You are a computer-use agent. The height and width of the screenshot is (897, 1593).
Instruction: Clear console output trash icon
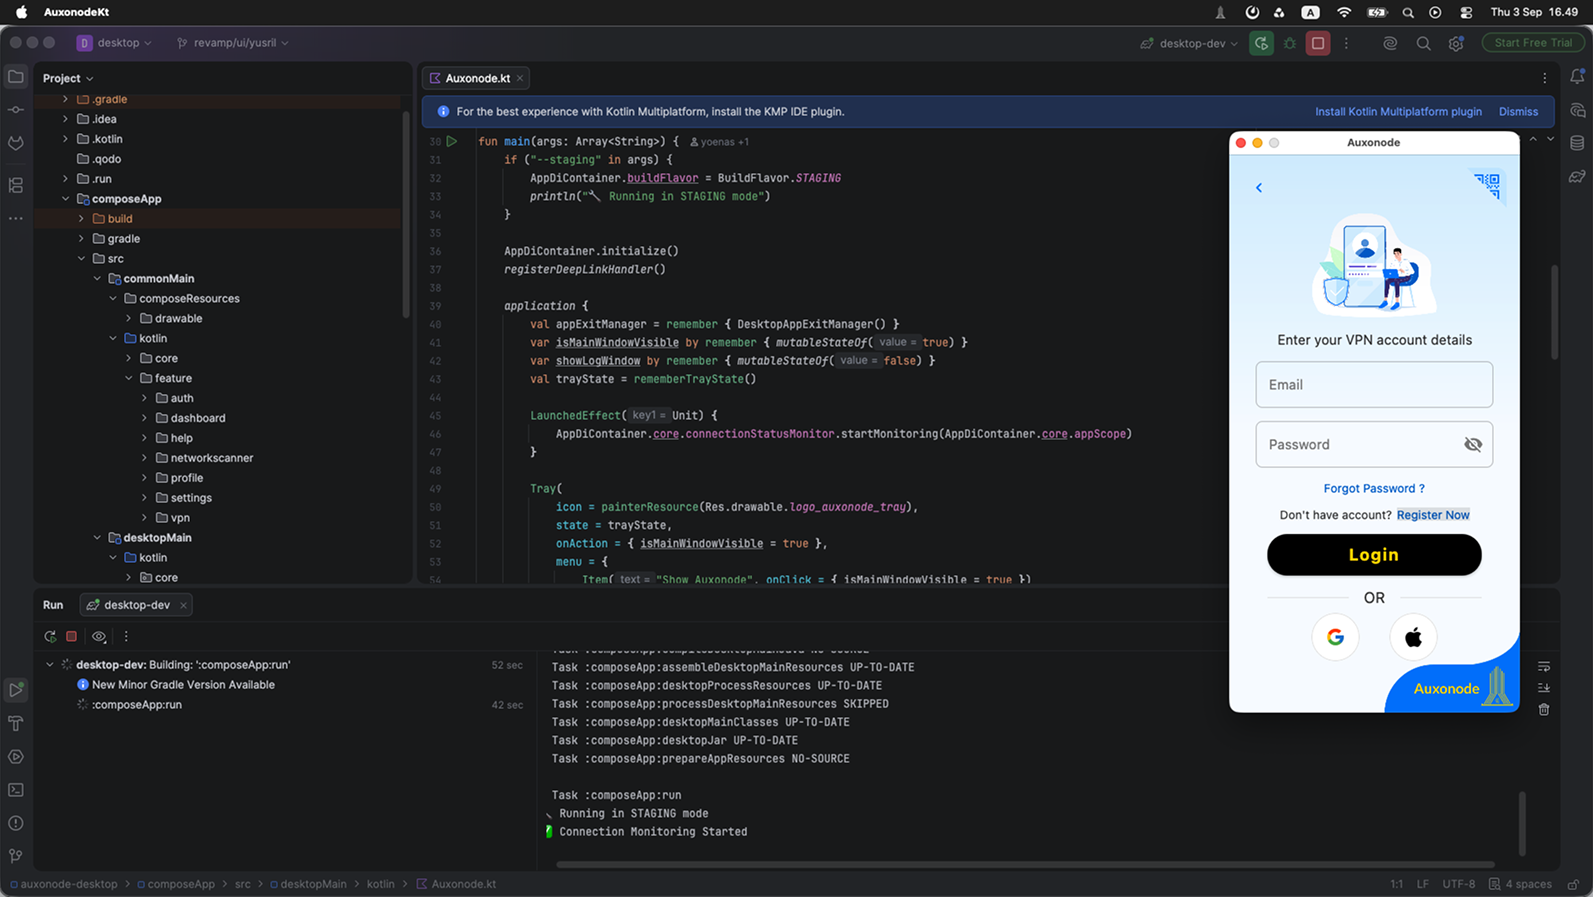1544,709
